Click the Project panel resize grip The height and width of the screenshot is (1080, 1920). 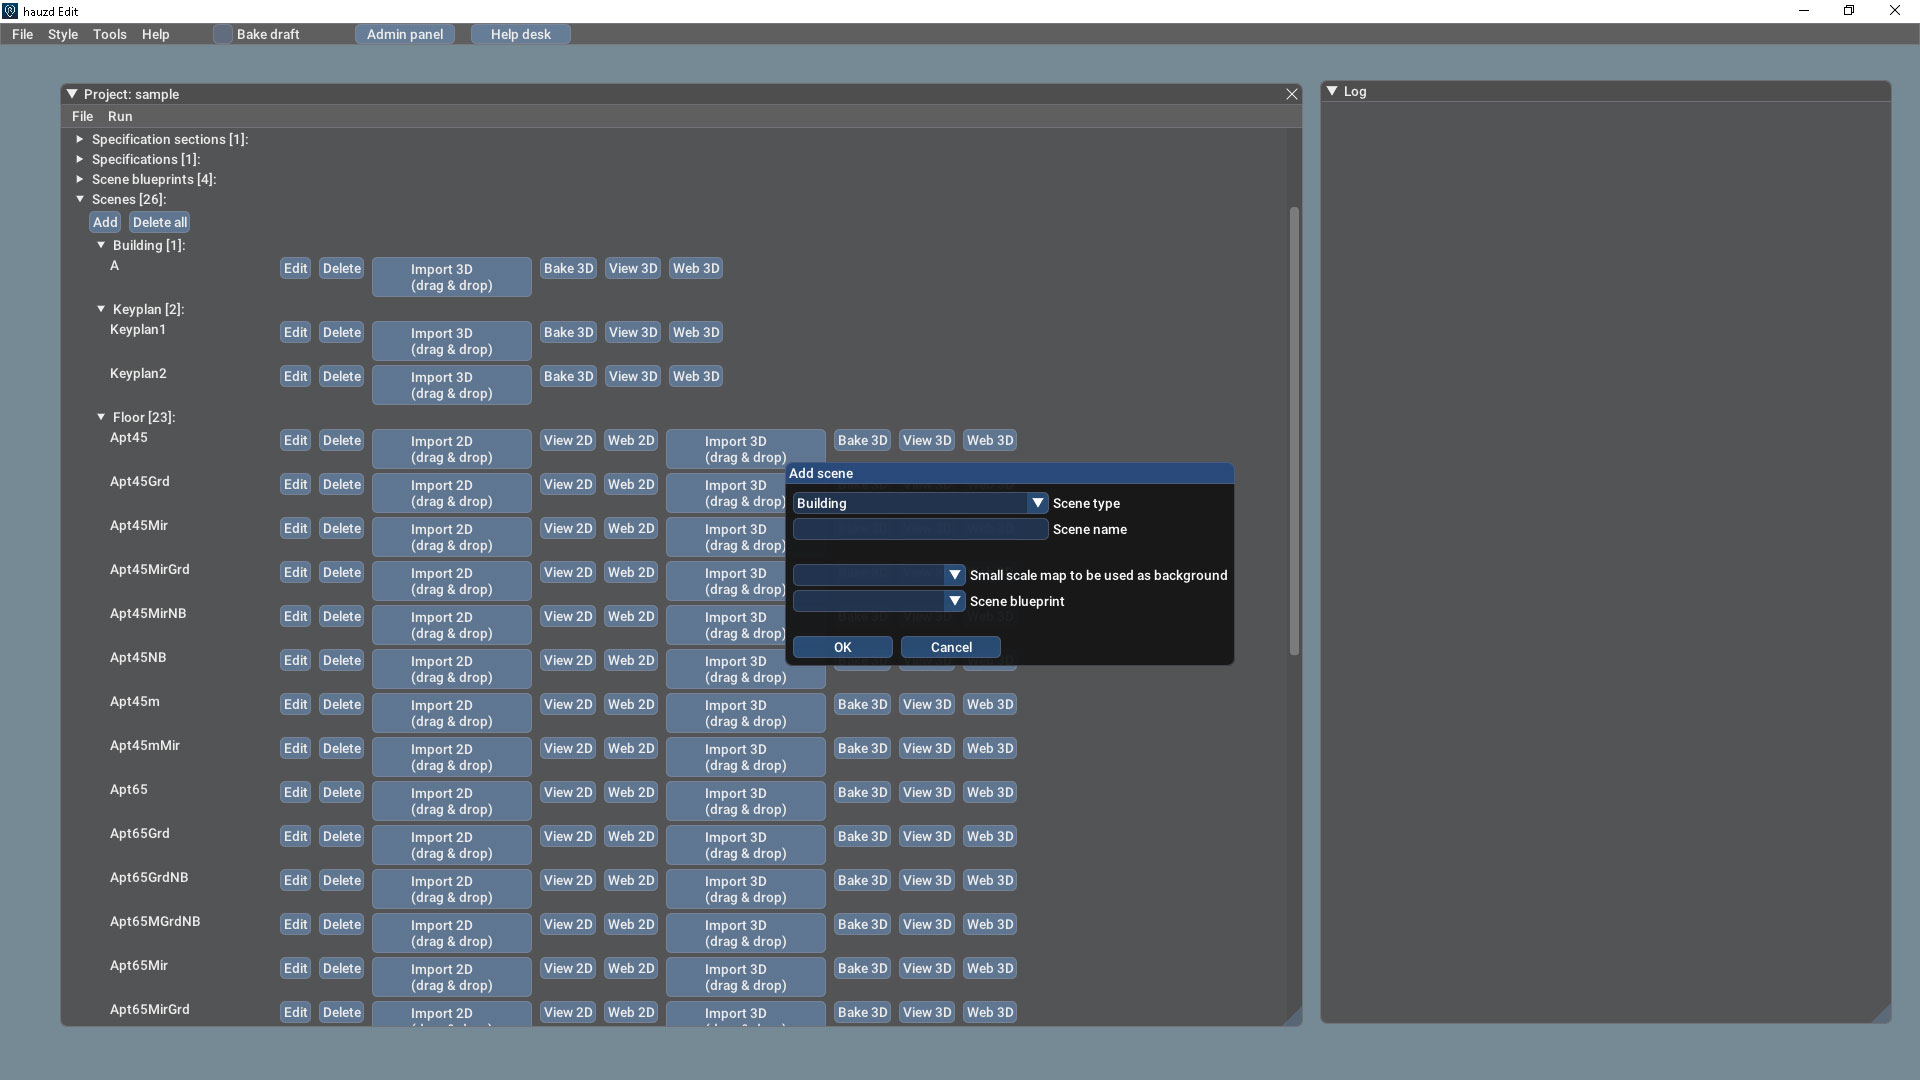(1293, 1017)
